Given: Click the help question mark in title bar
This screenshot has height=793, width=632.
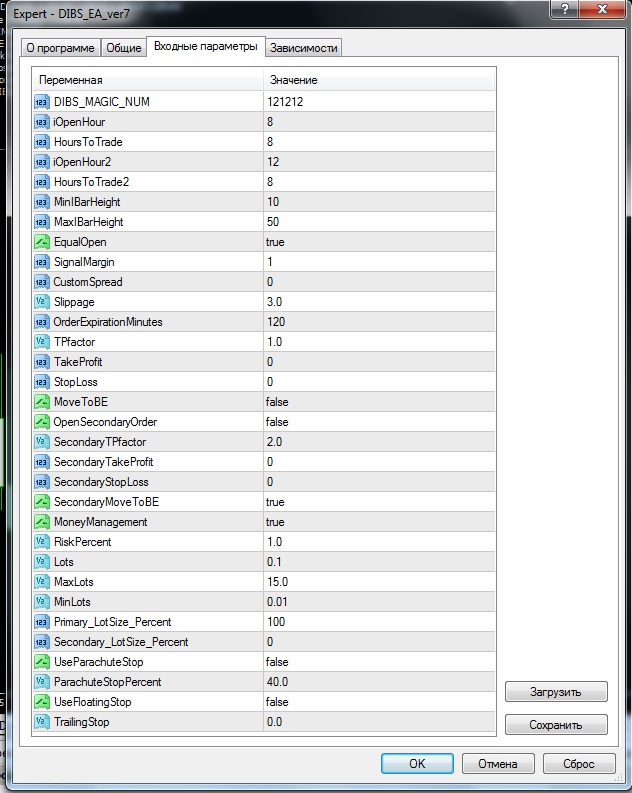Looking at the screenshot, I should (x=565, y=9).
